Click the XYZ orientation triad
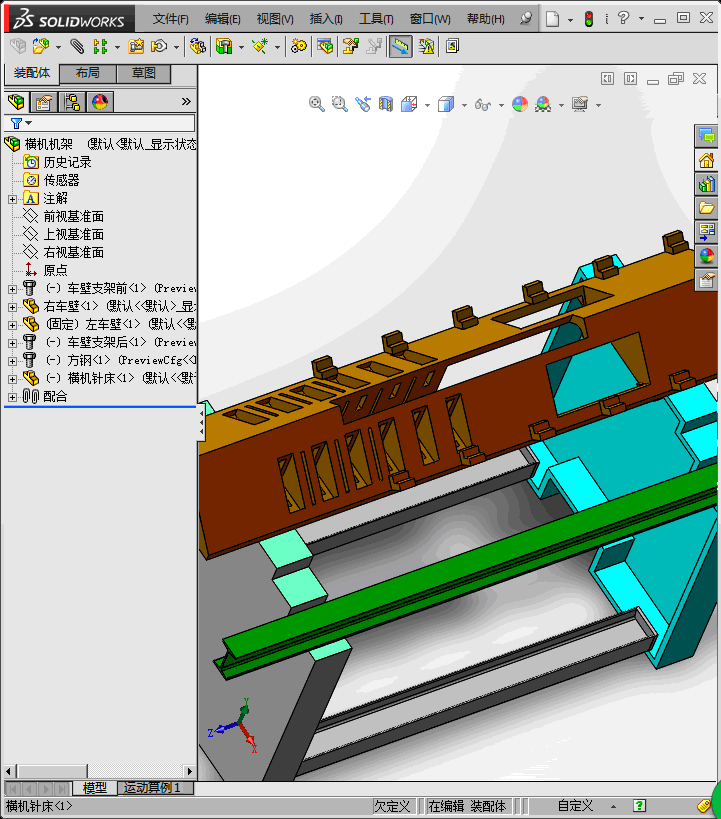This screenshot has width=721, height=819. [x=233, y=726]
